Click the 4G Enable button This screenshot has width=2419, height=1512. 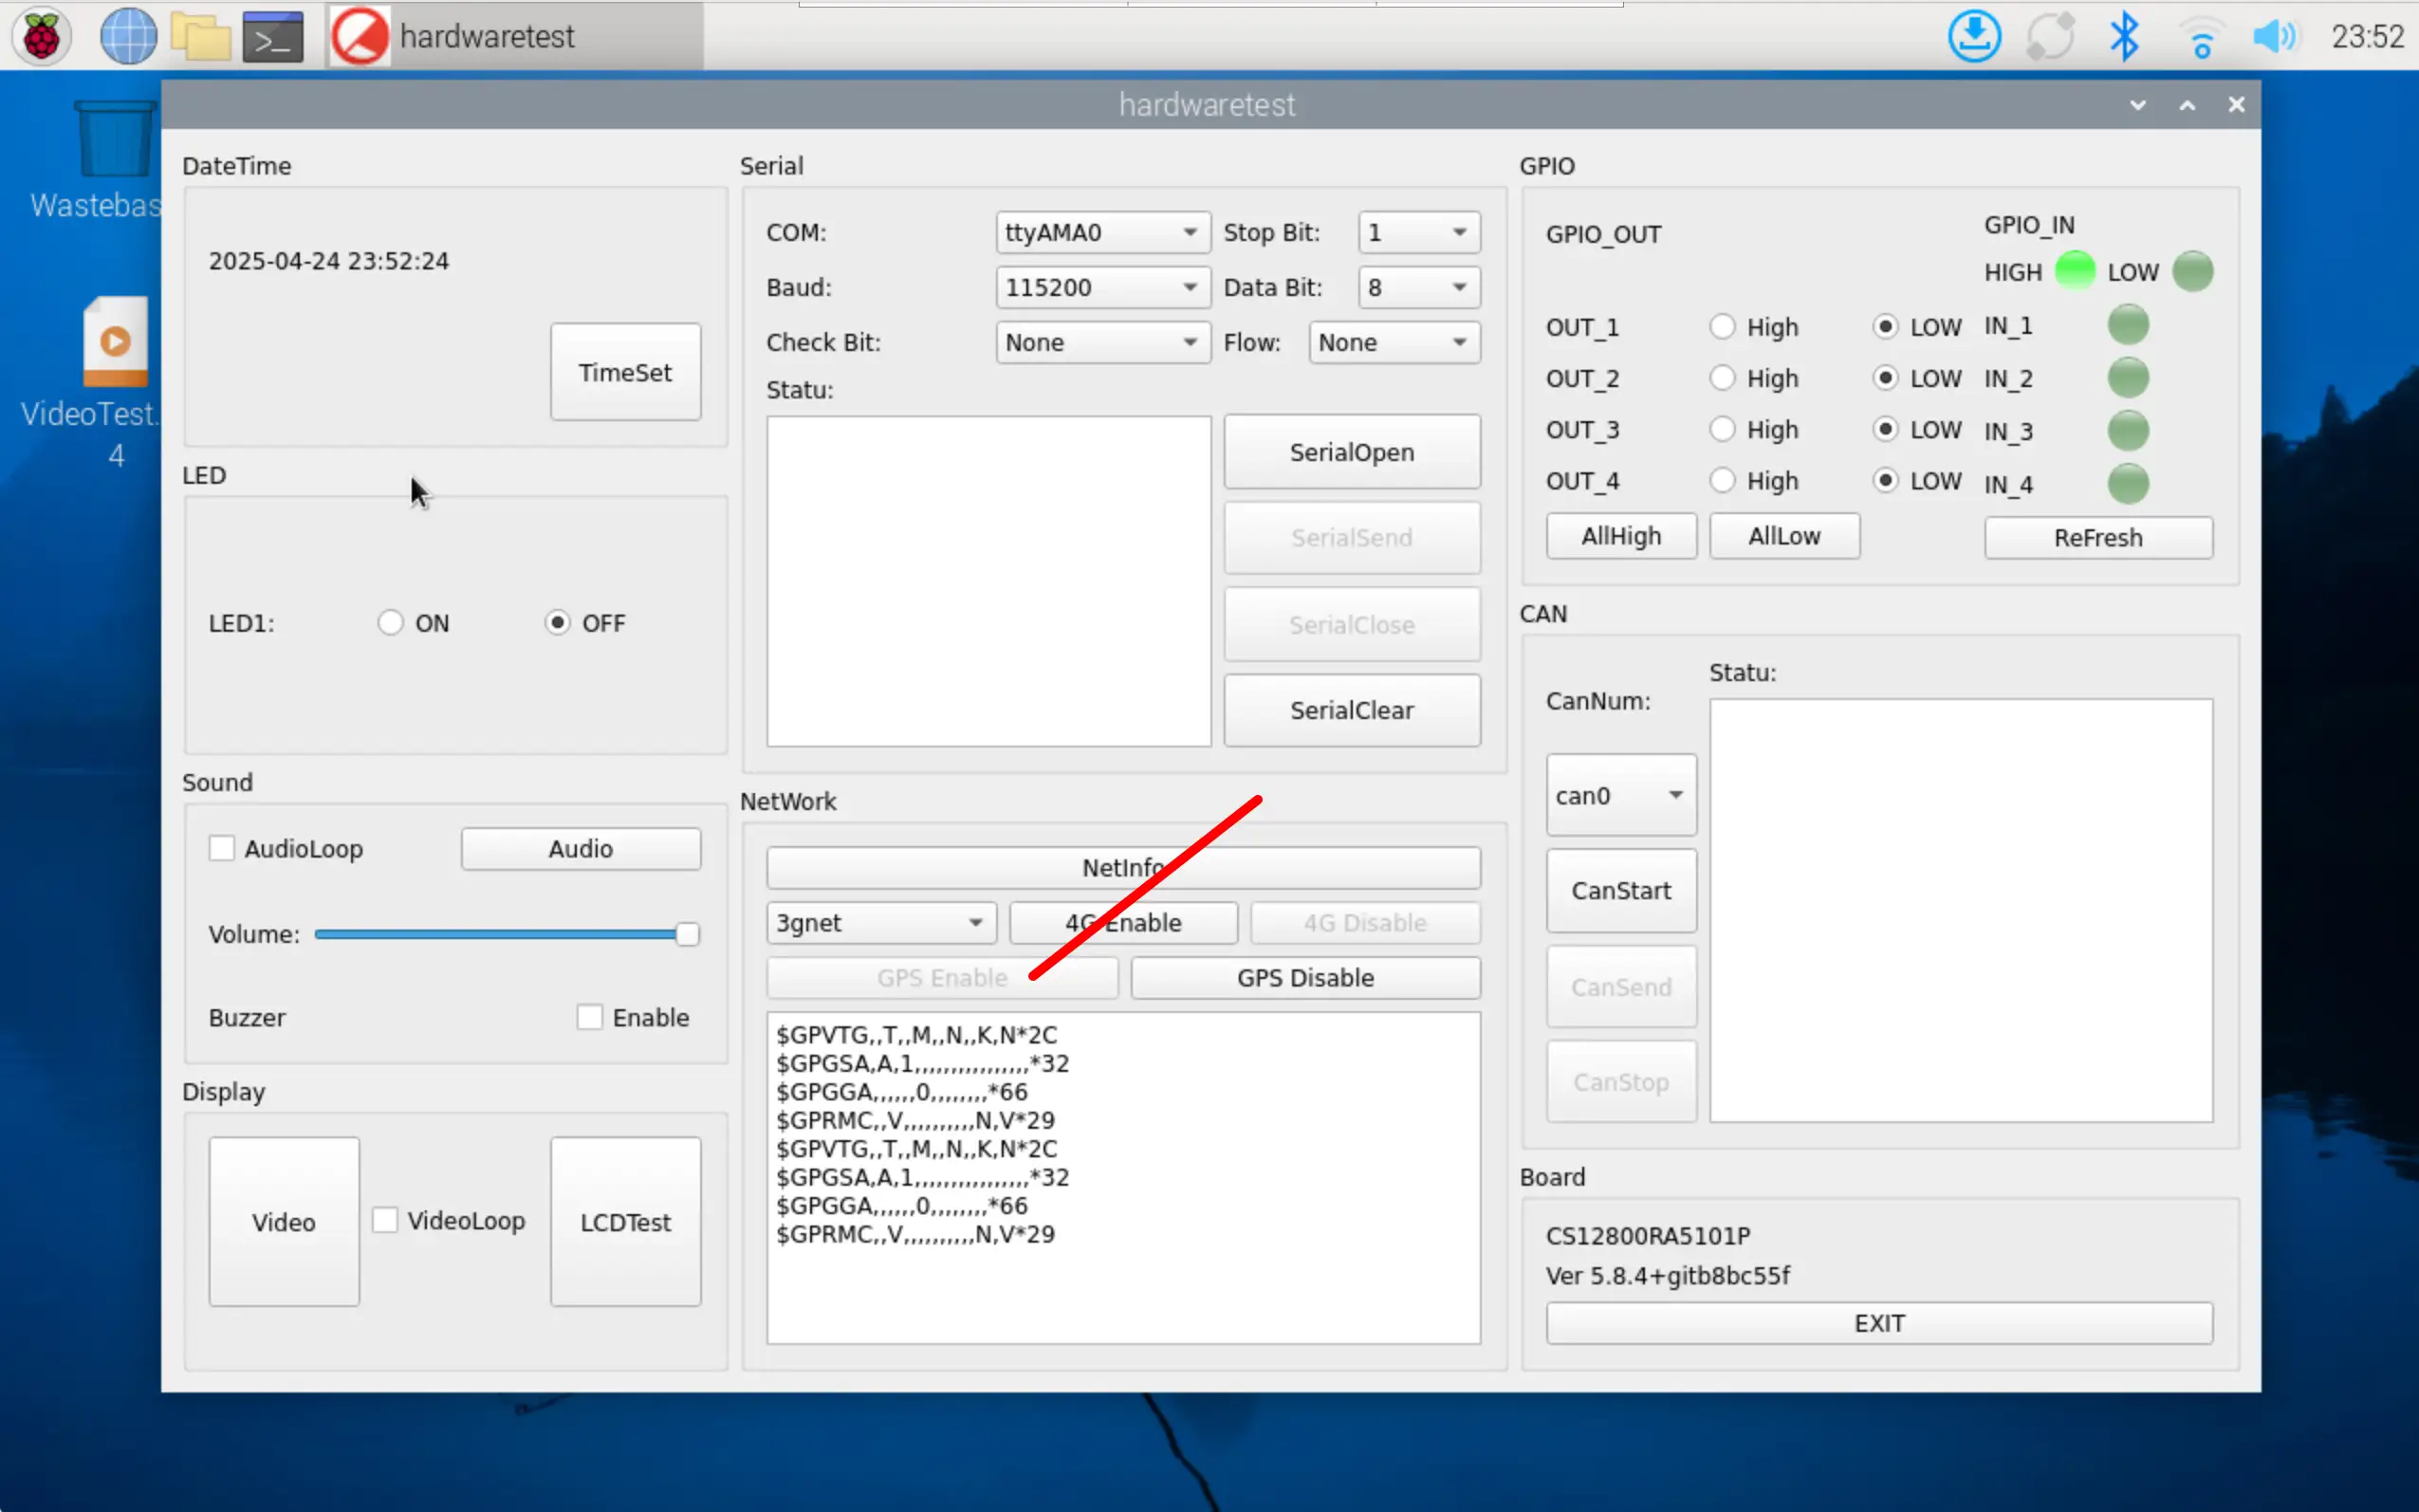[x=1123, y=922]
